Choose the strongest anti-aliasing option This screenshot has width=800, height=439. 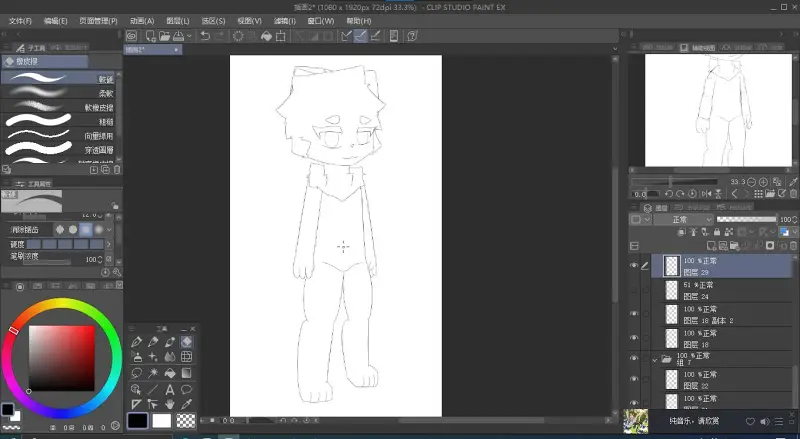[99, 230]
